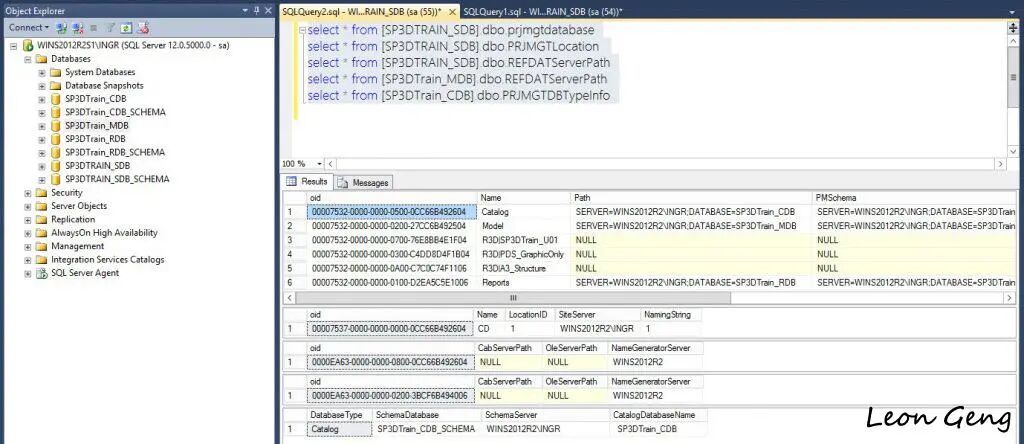Collapse the Databases folder
The width and height of the screenshot is (1024, 444).
tap(28, 59)
